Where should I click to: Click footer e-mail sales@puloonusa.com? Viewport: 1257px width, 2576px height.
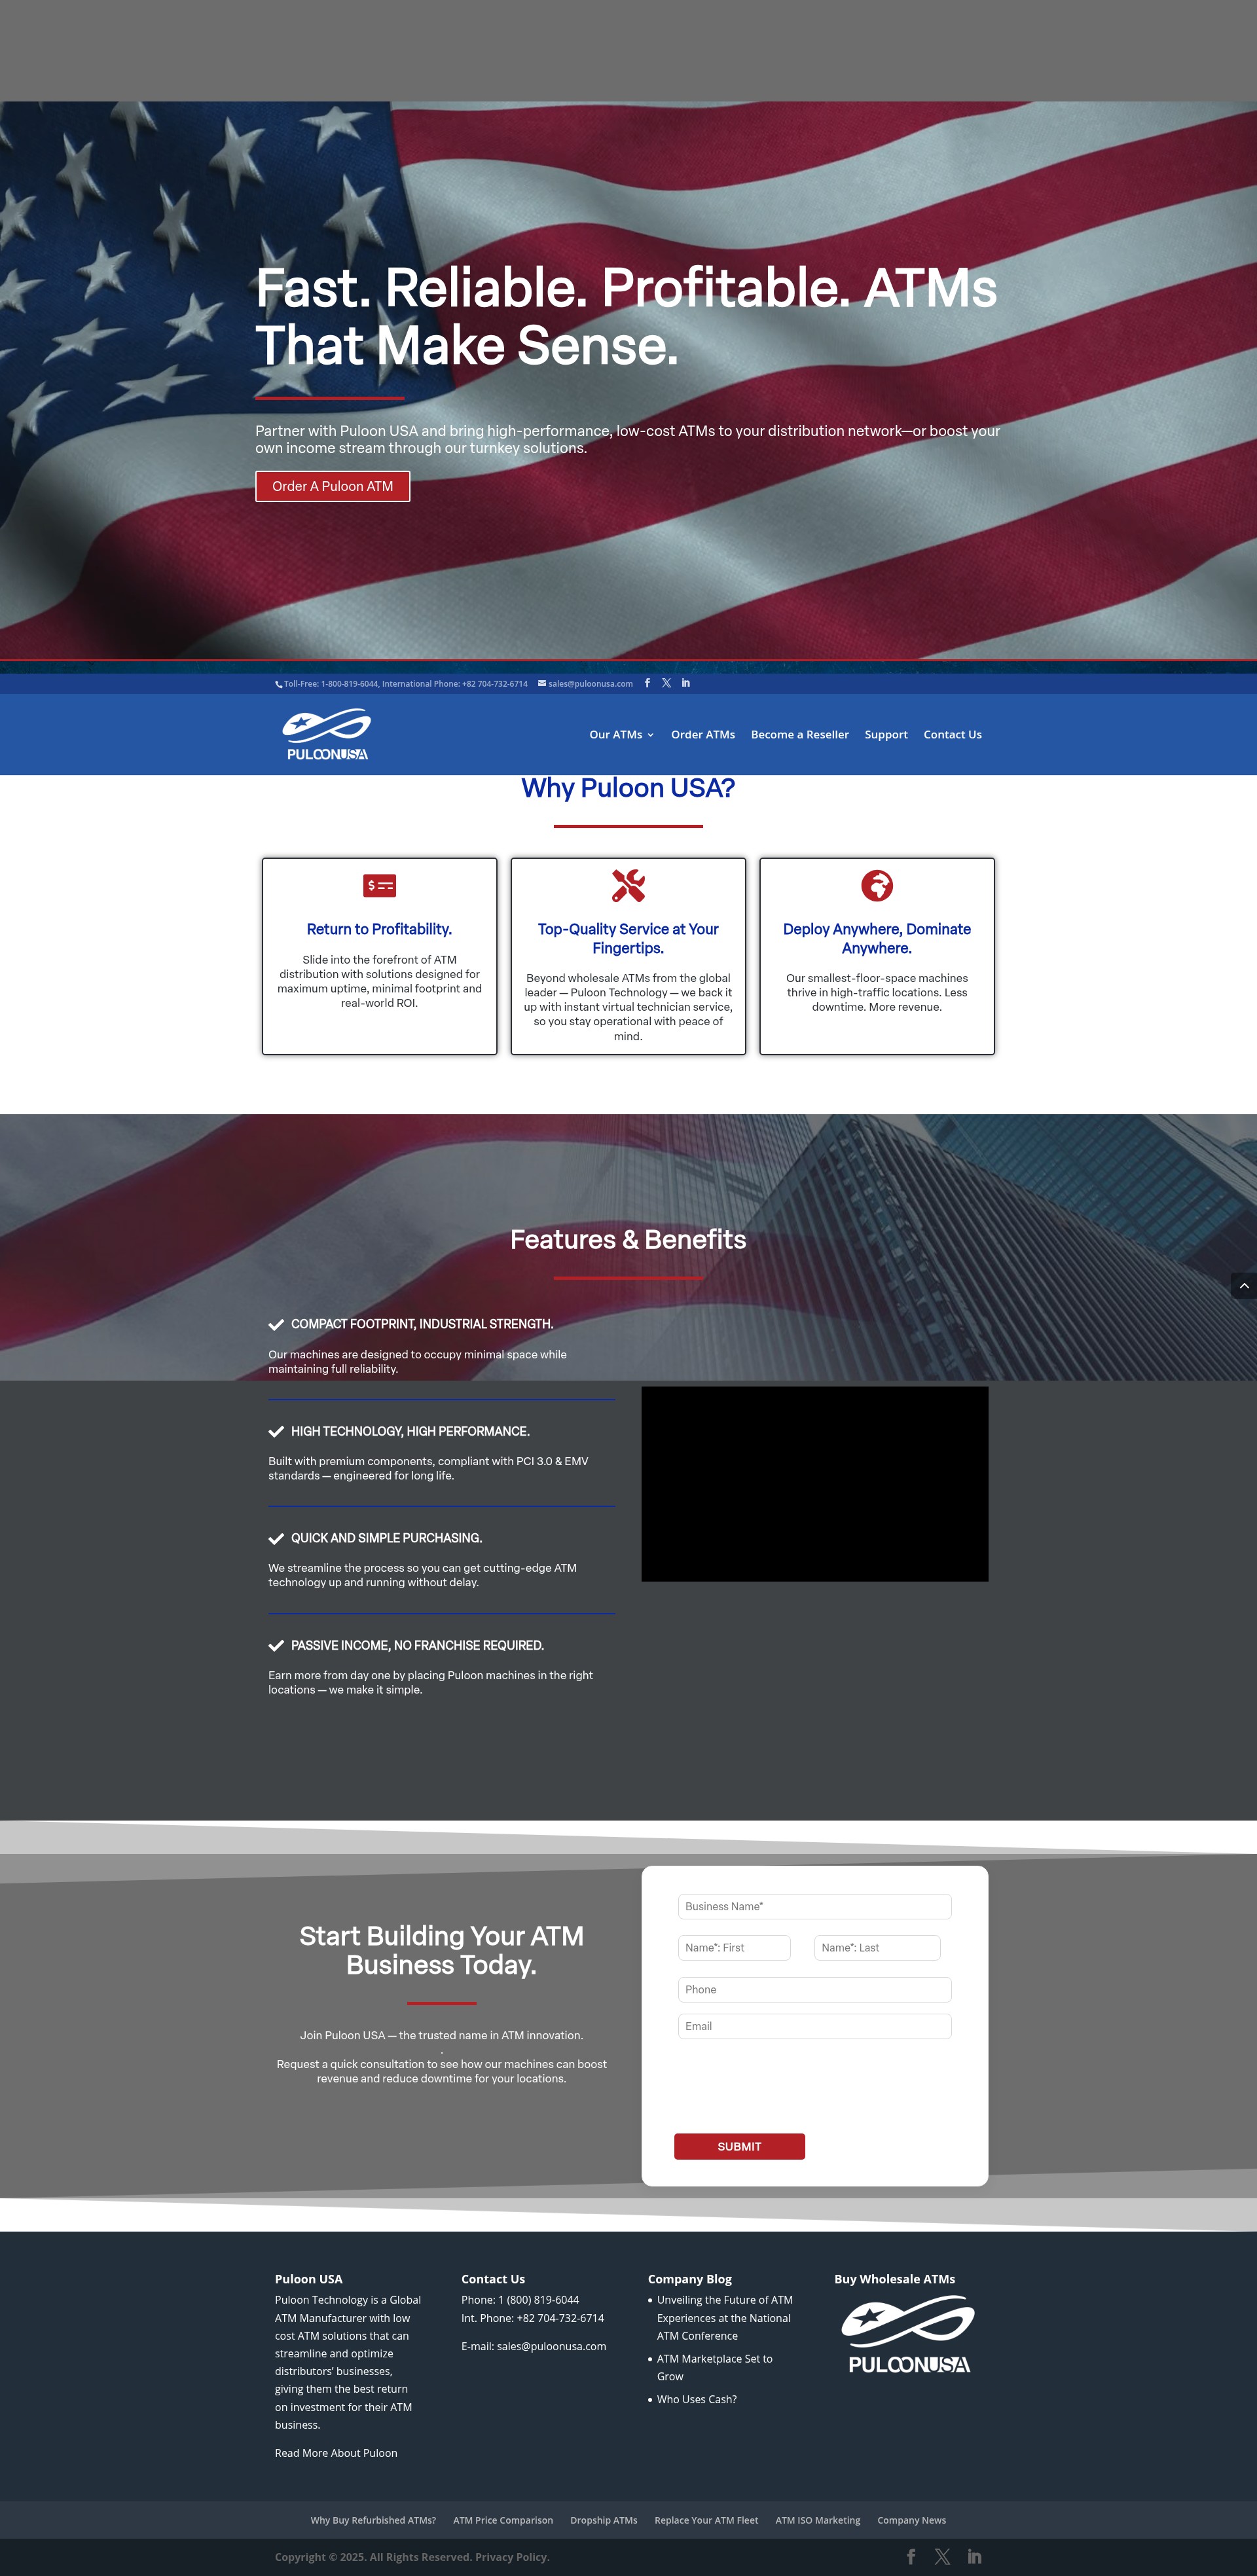[x=551, y=2346]
